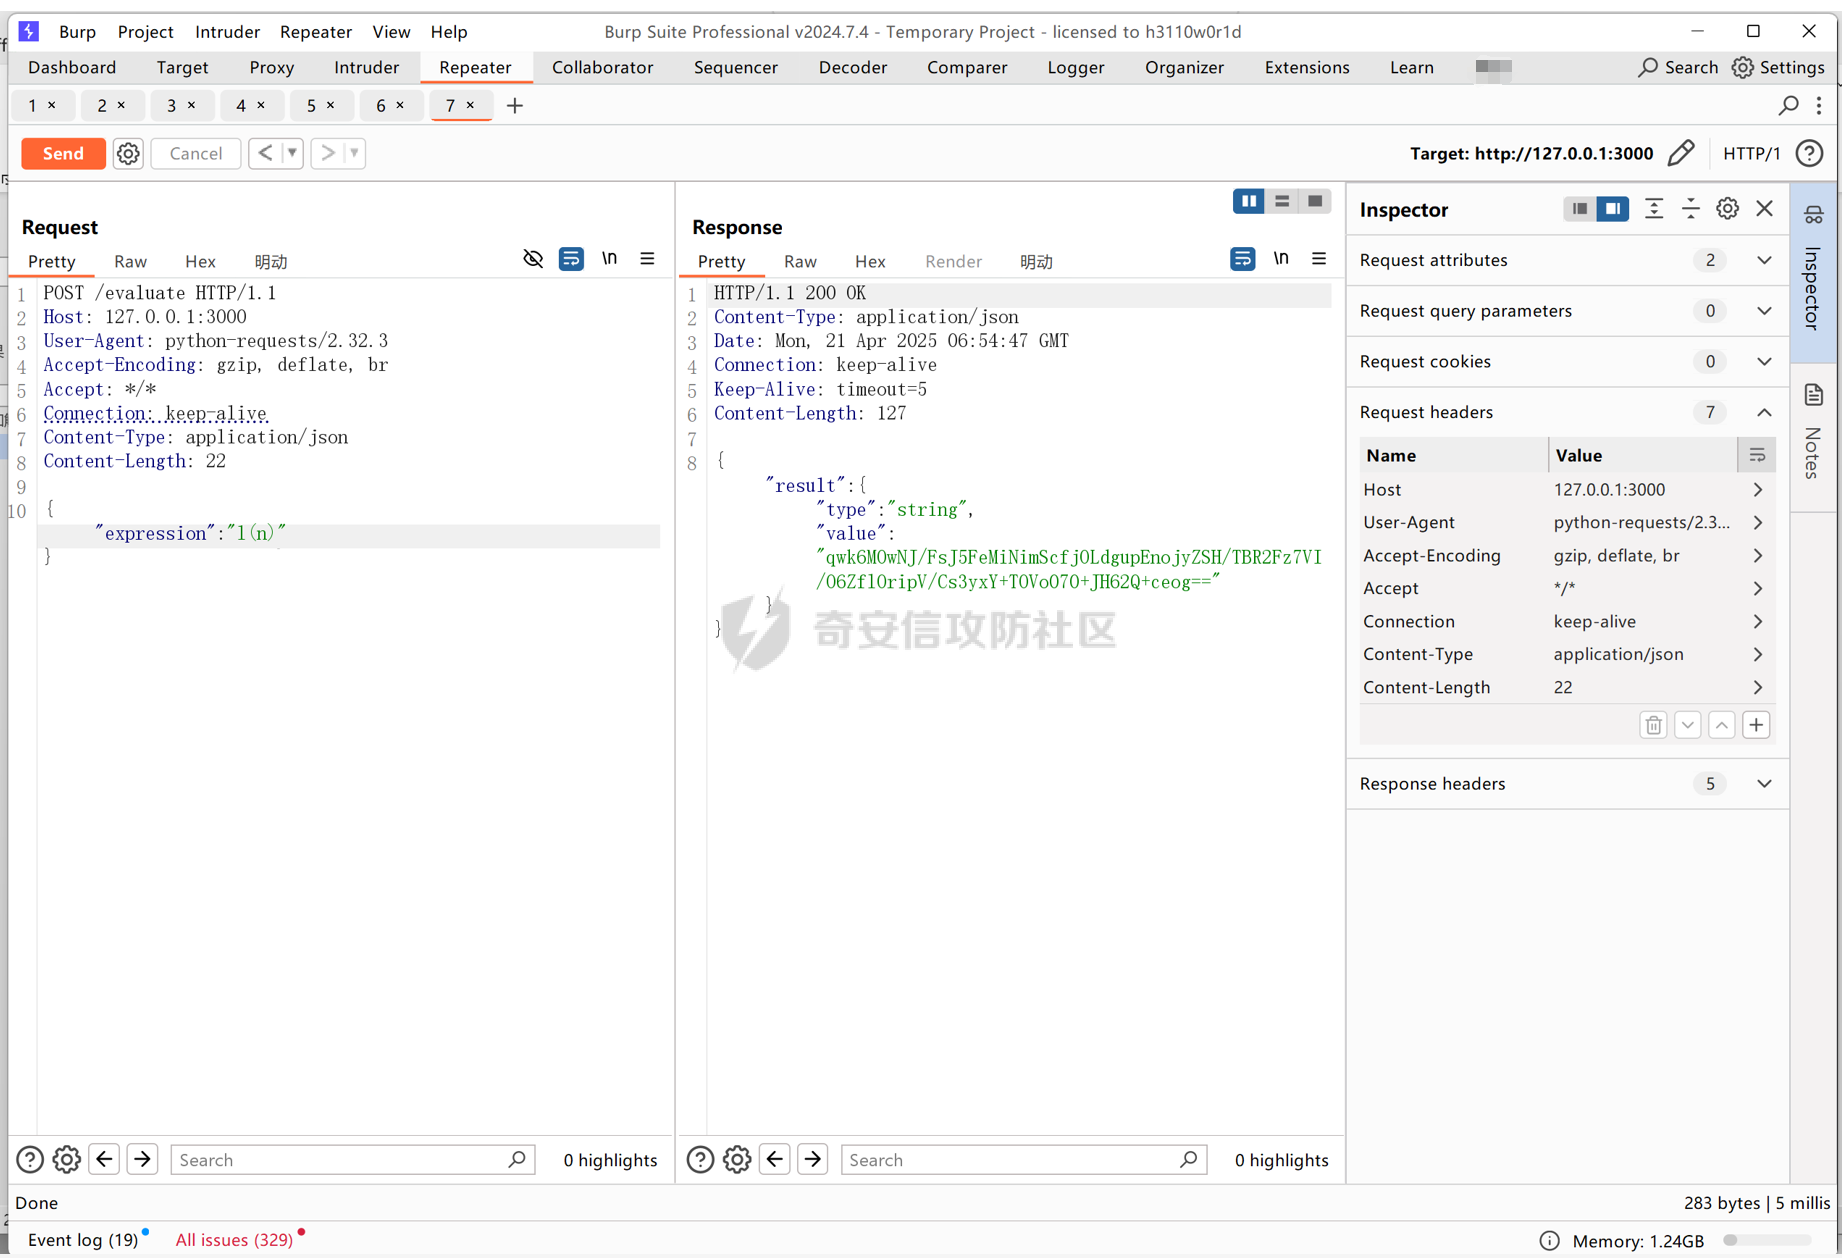This screenshot has width=1842, height=1258.
Task: Delete selected request header trash icon
Action: click(1653, 725)
